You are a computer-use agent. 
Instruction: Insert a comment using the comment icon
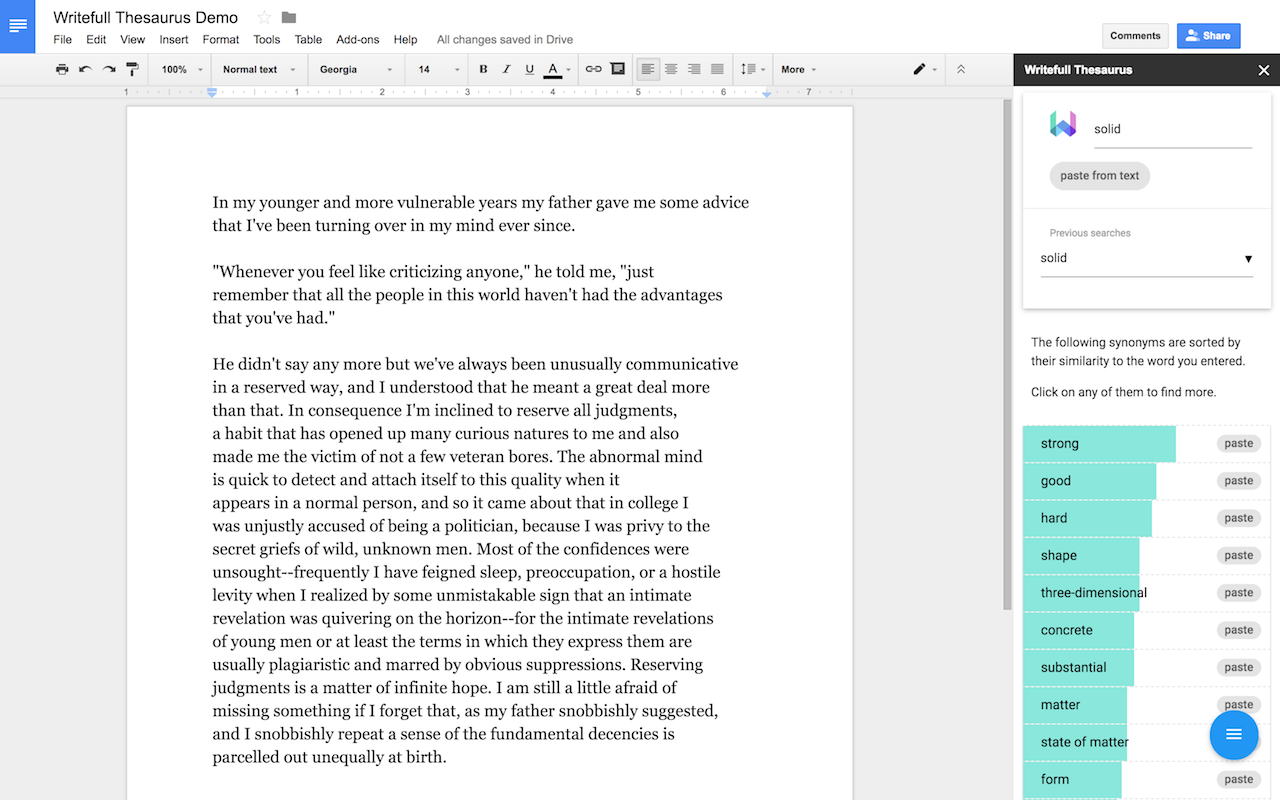[617, 69]
